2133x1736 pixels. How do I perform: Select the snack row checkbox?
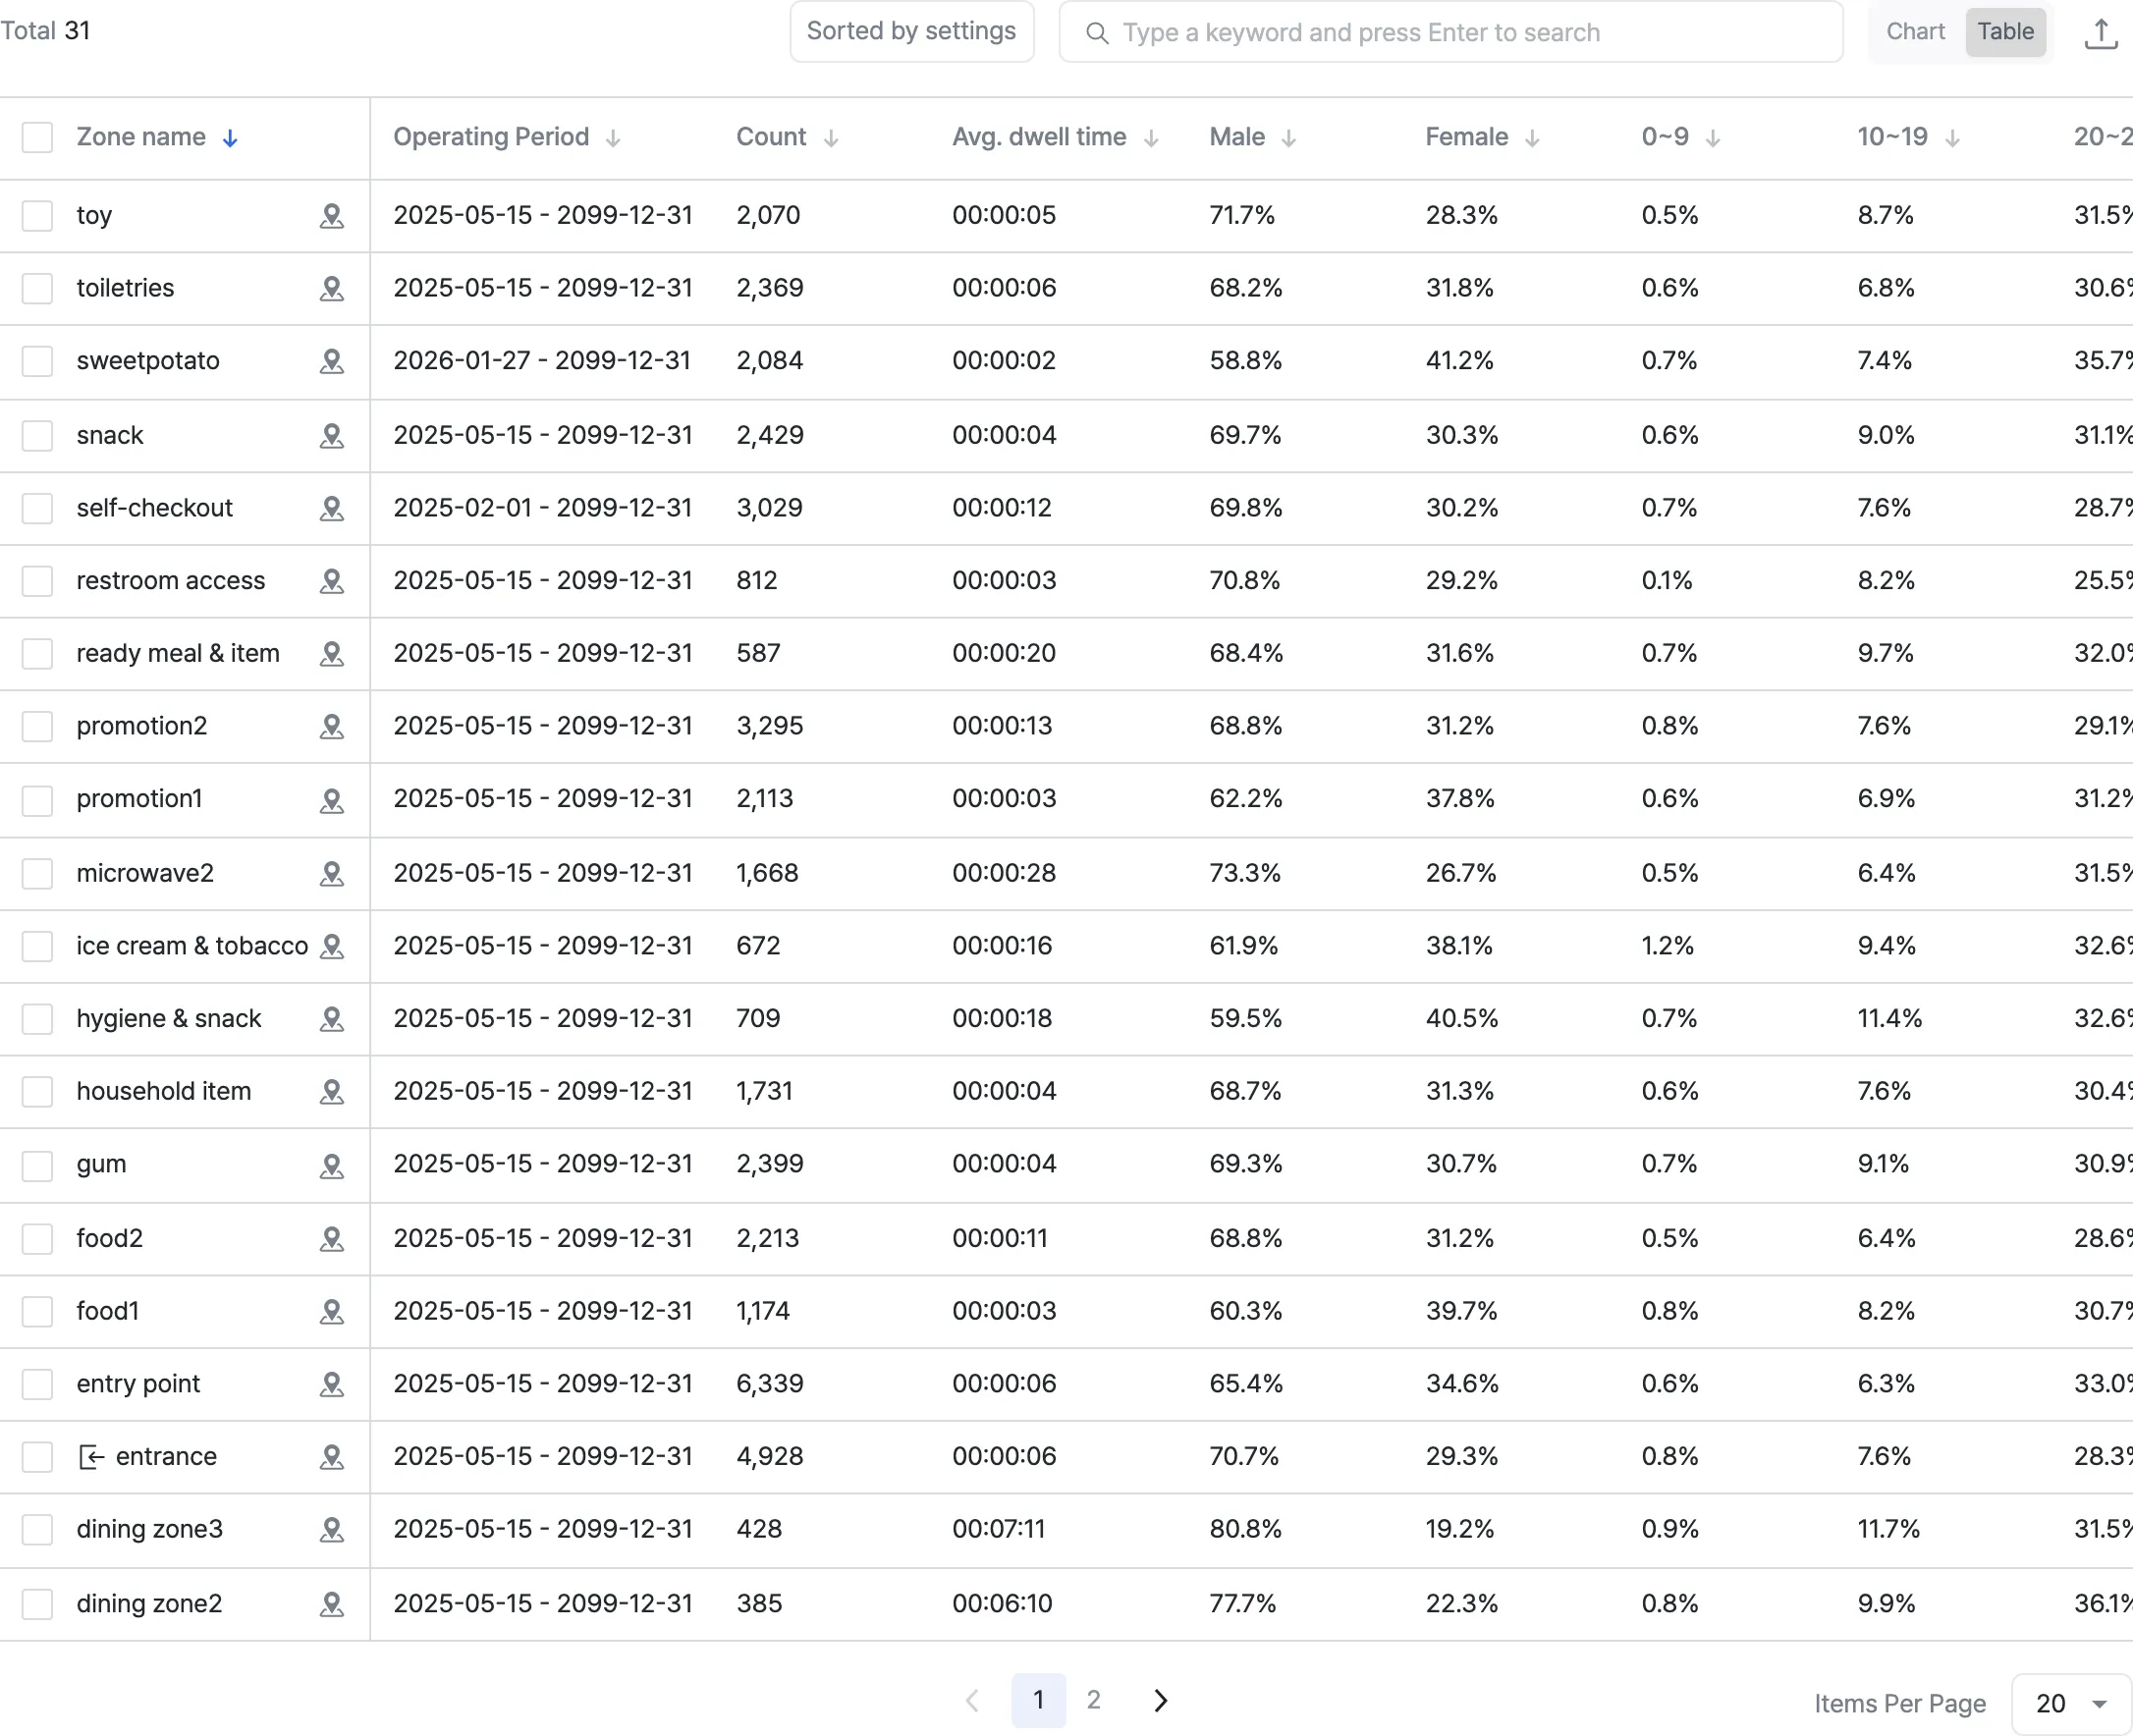37,436
